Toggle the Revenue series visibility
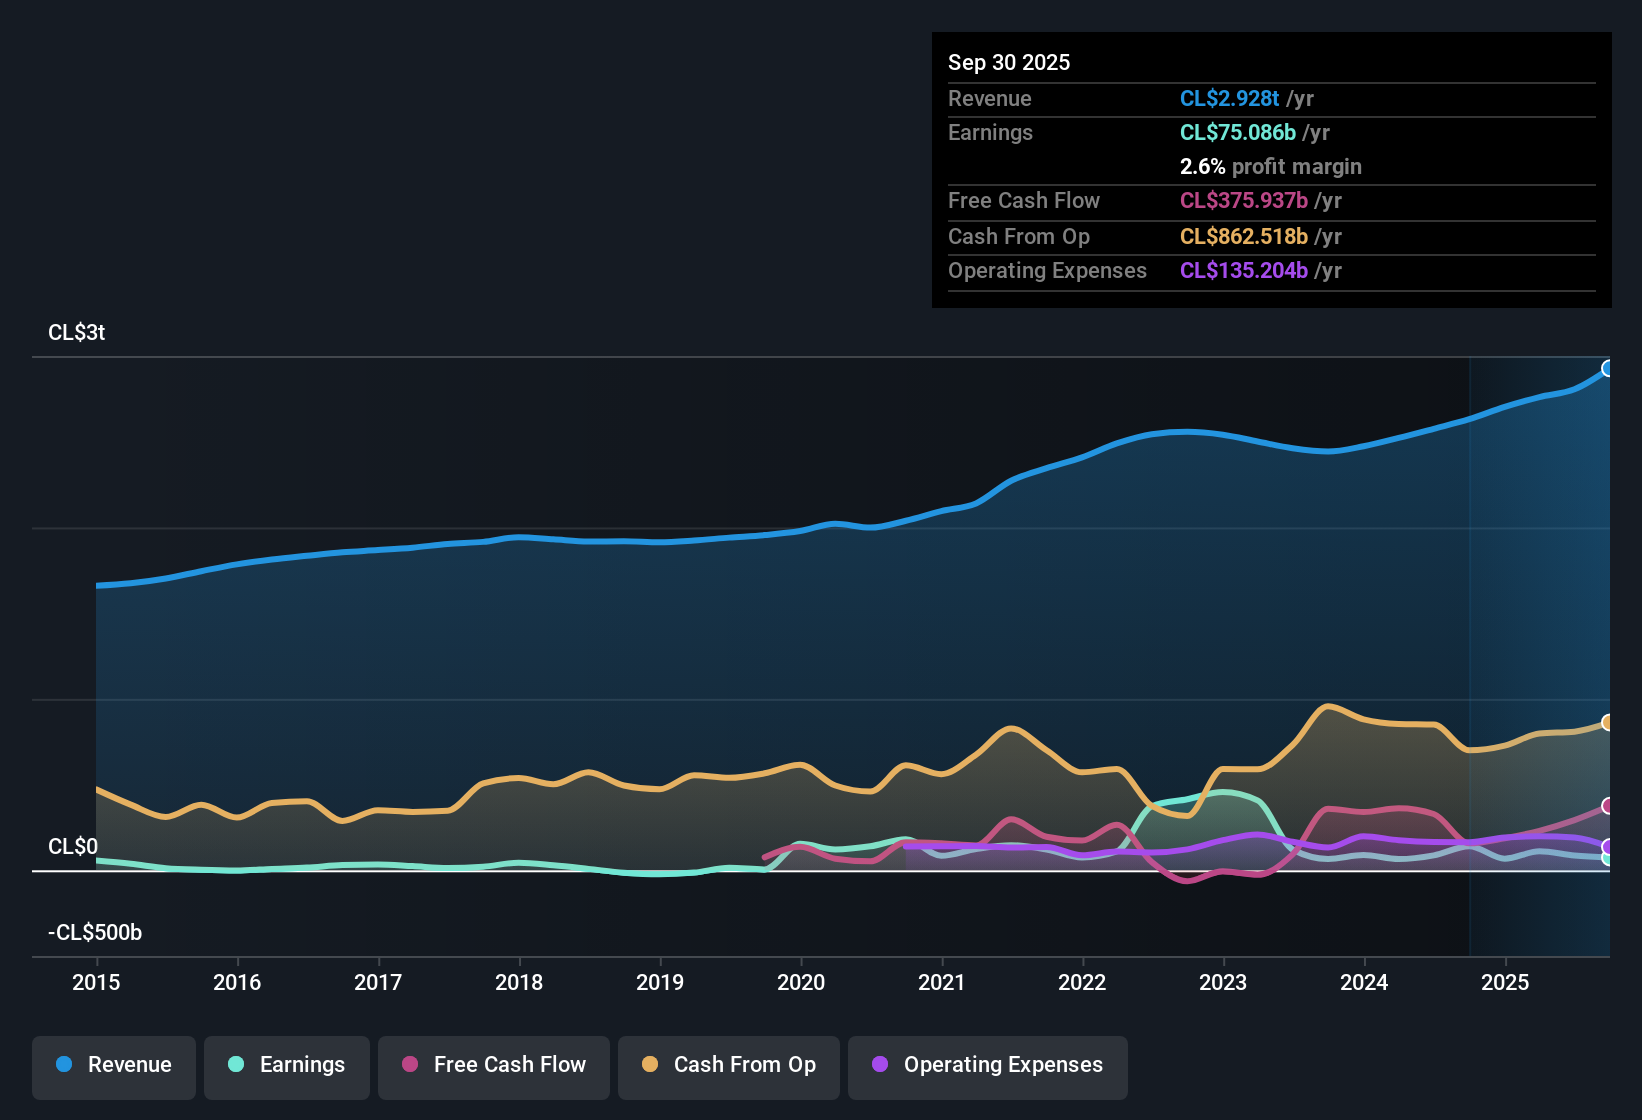 coord(113,1065)
